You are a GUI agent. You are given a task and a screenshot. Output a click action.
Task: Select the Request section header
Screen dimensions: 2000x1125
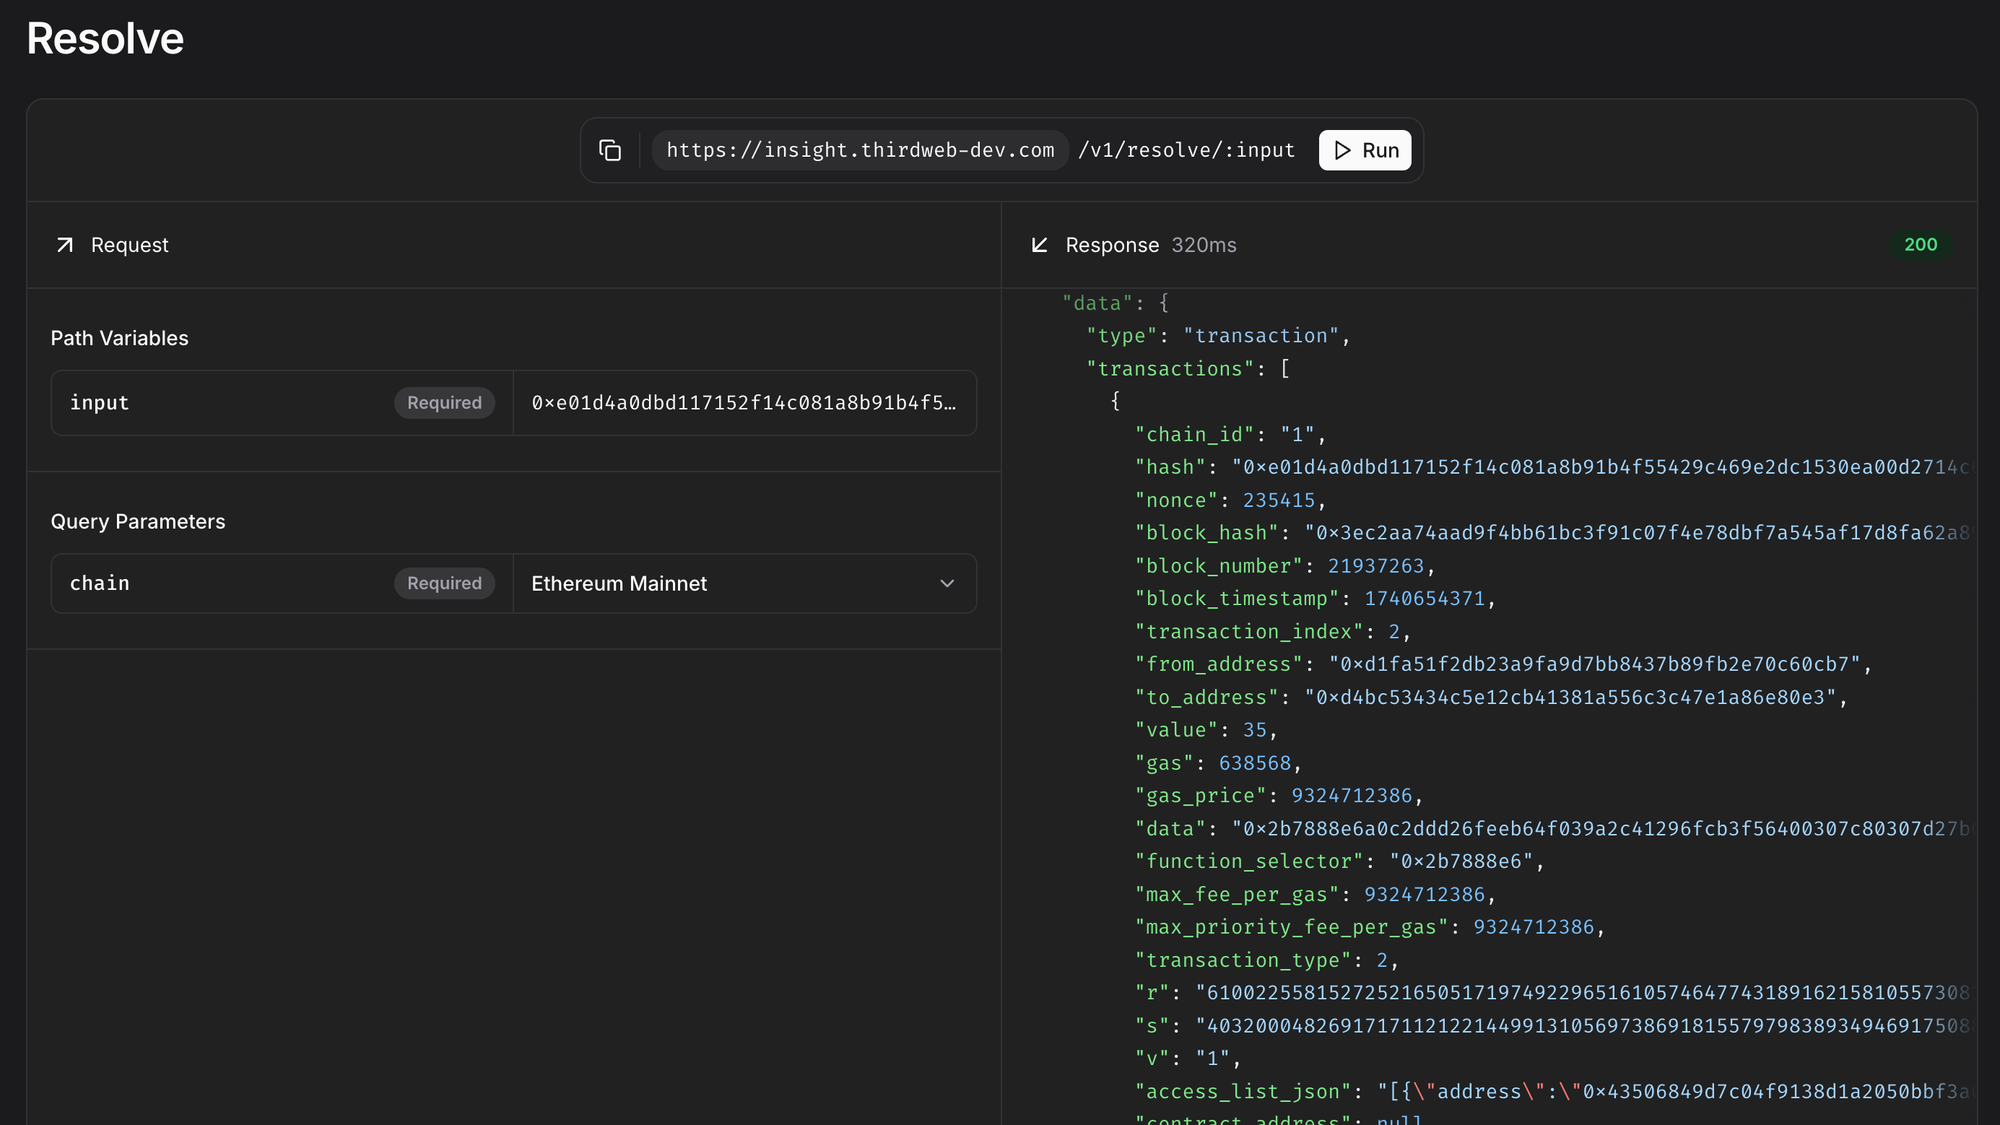pyautogui.click(x=129, y=245)
